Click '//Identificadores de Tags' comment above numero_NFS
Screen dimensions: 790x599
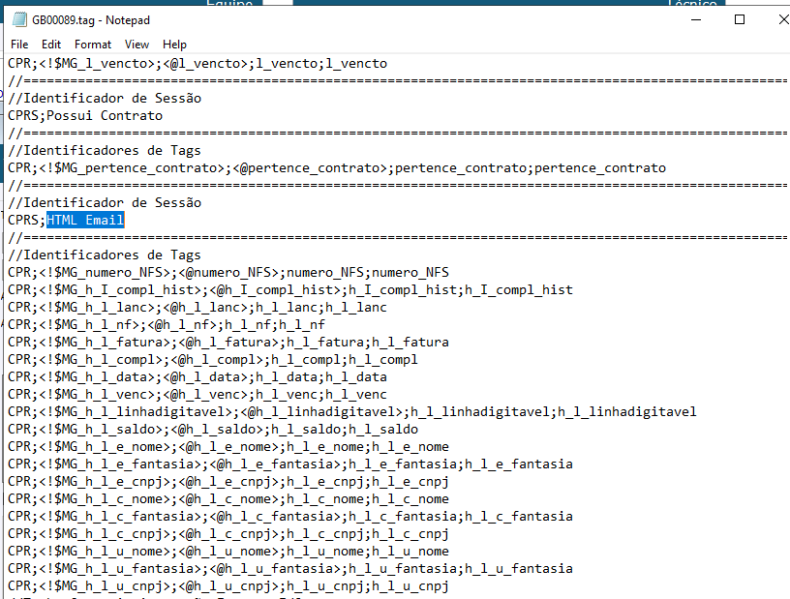(x=104, y=255)
